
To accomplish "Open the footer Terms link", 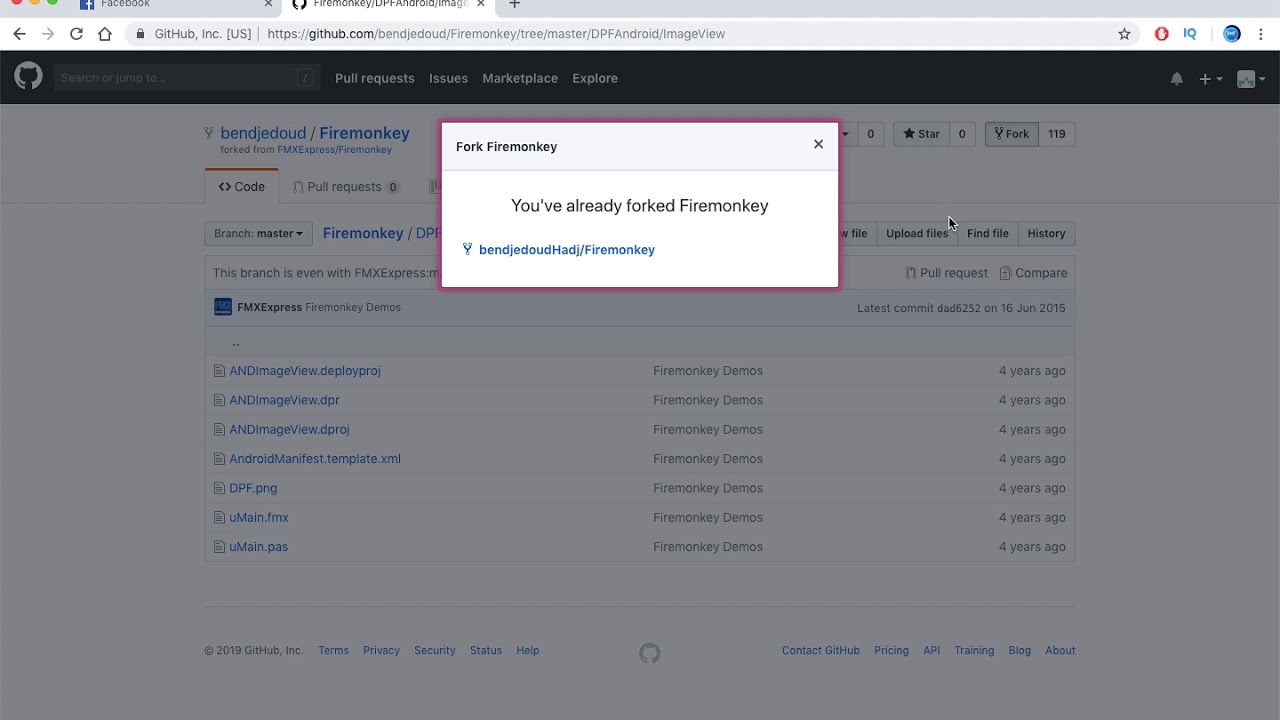I will pos(333,650).
